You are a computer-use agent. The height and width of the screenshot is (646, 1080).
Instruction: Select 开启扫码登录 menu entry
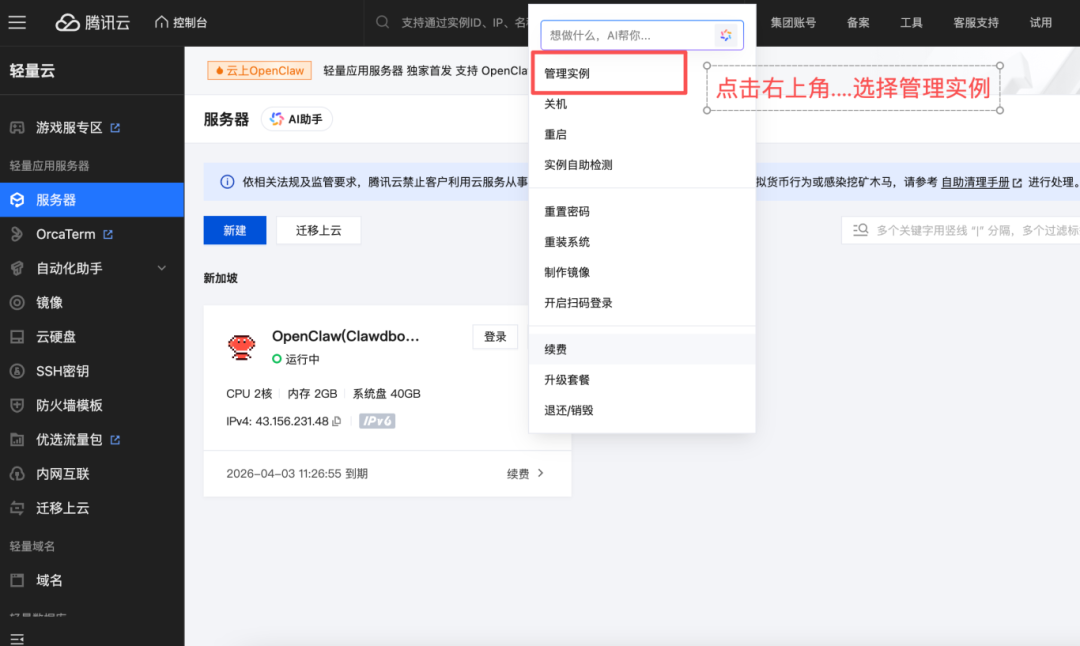[641, 302]
